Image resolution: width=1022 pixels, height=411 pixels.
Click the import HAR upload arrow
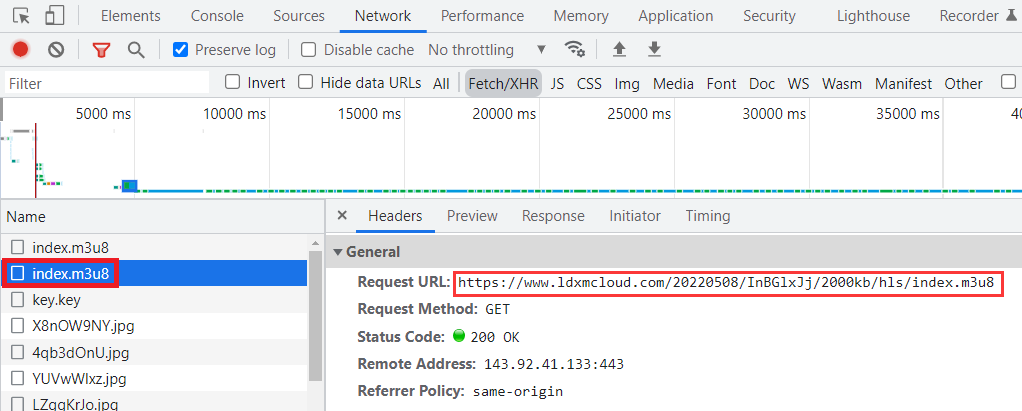click(620, 50)
